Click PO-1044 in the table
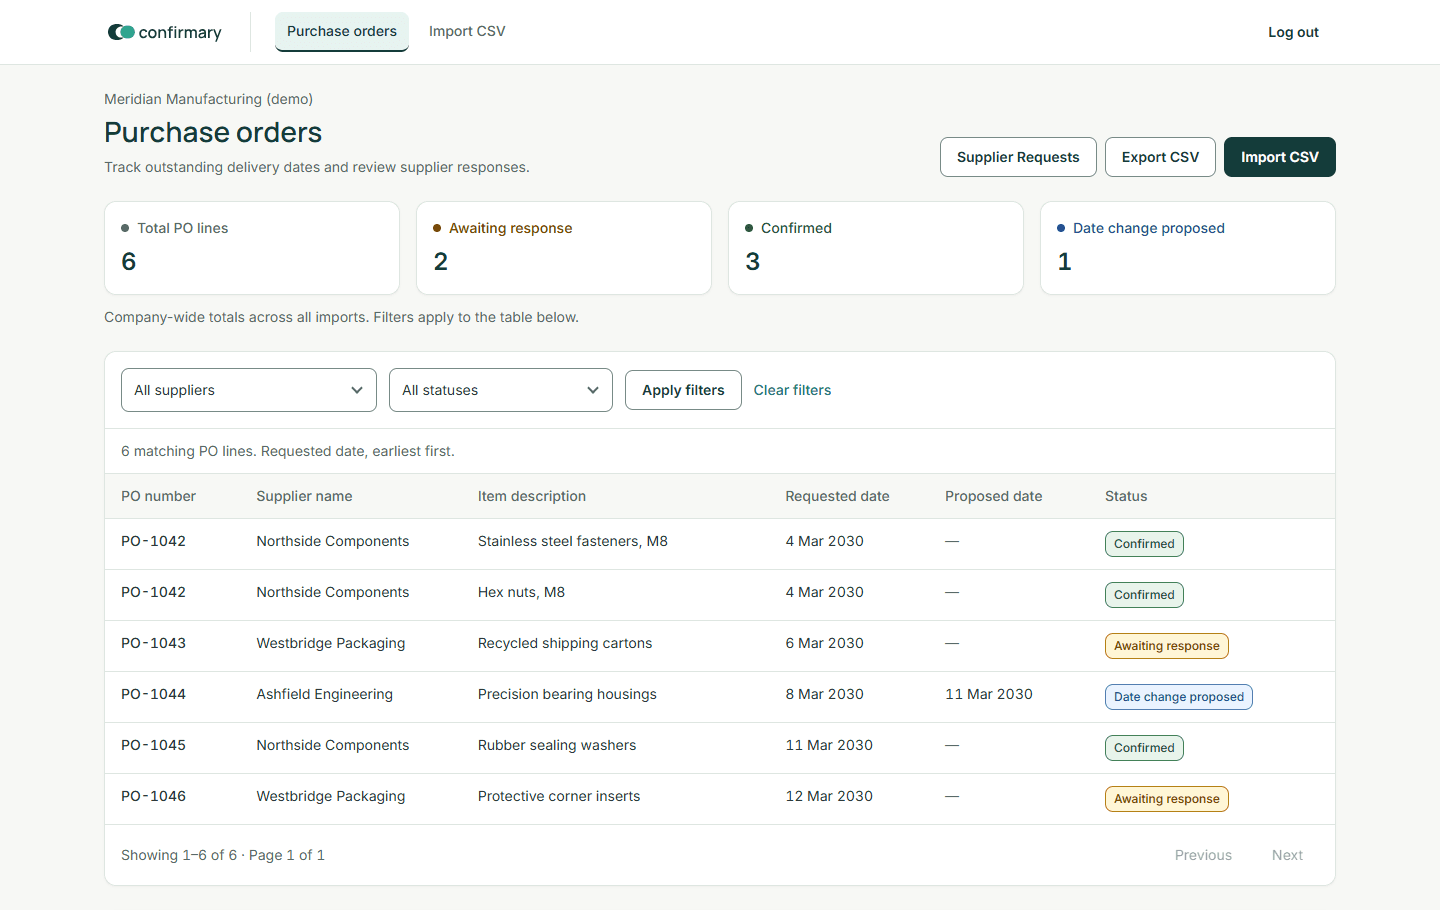Viewport: 1440px width, 910px height. (x=153, y=694)
